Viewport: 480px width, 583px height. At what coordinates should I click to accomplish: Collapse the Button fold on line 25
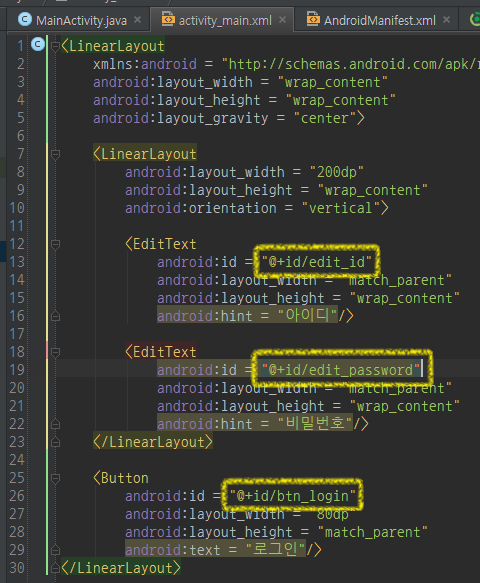[x=55, y=478]
